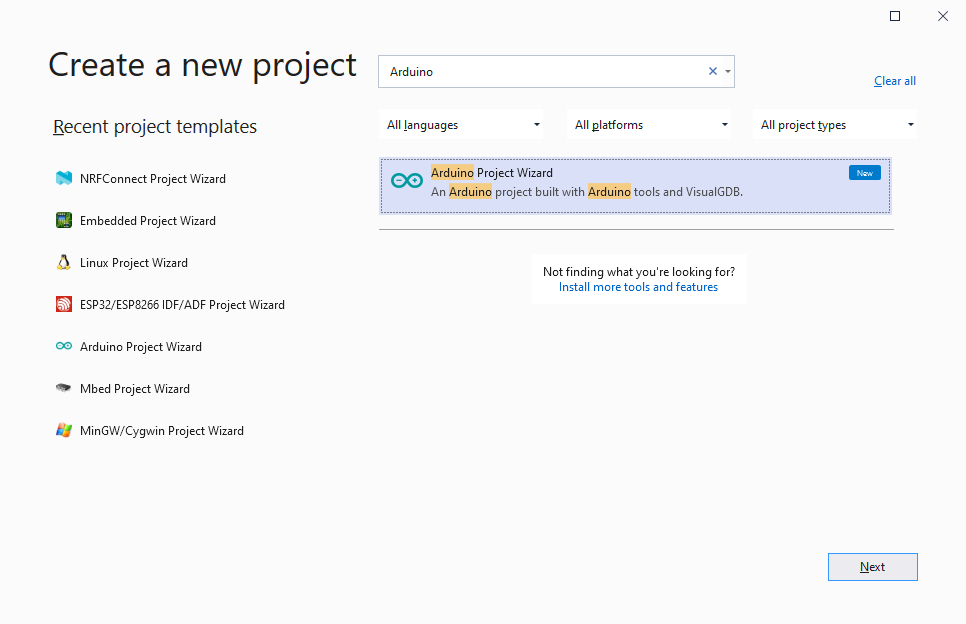Click the Clear all link
The width and height of the screenshot is (966, 624).
coord(894,81)
